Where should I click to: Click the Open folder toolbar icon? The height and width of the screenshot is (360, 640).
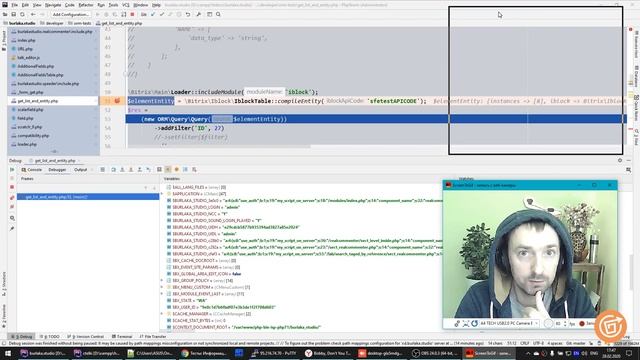pos(5,14)
